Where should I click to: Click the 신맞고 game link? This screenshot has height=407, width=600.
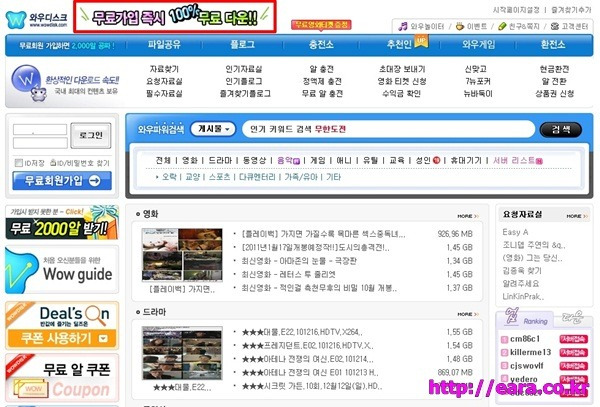click(476, 69)
